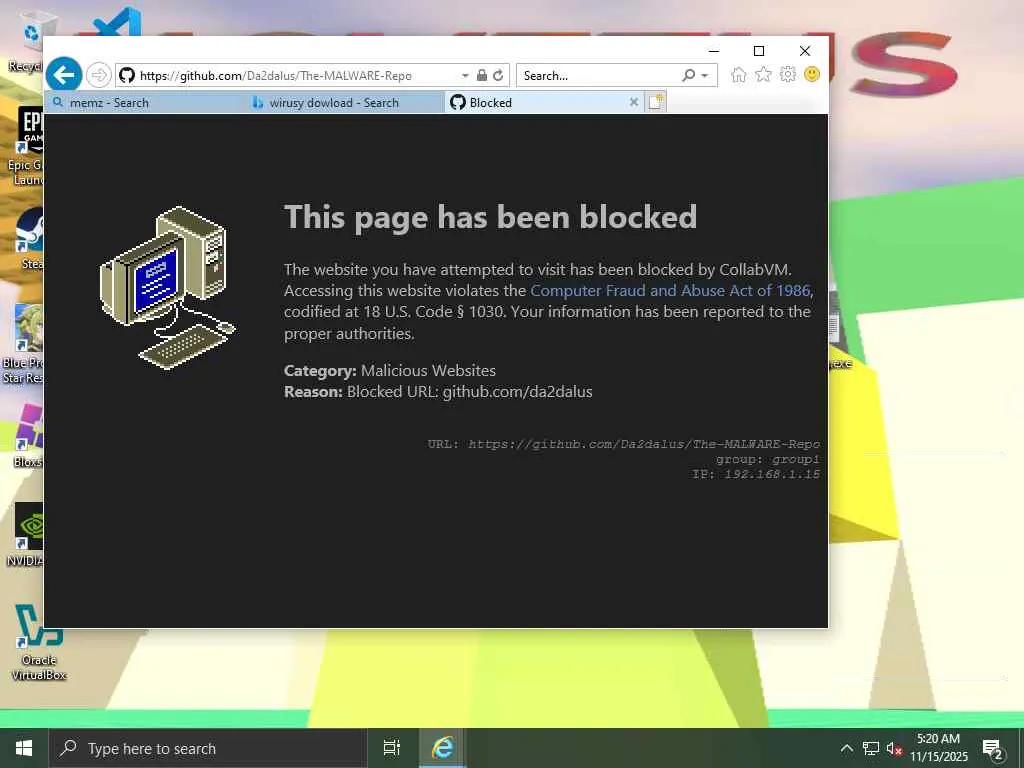
Task: Click the smiley feedback icon
Action: [812, 74]
